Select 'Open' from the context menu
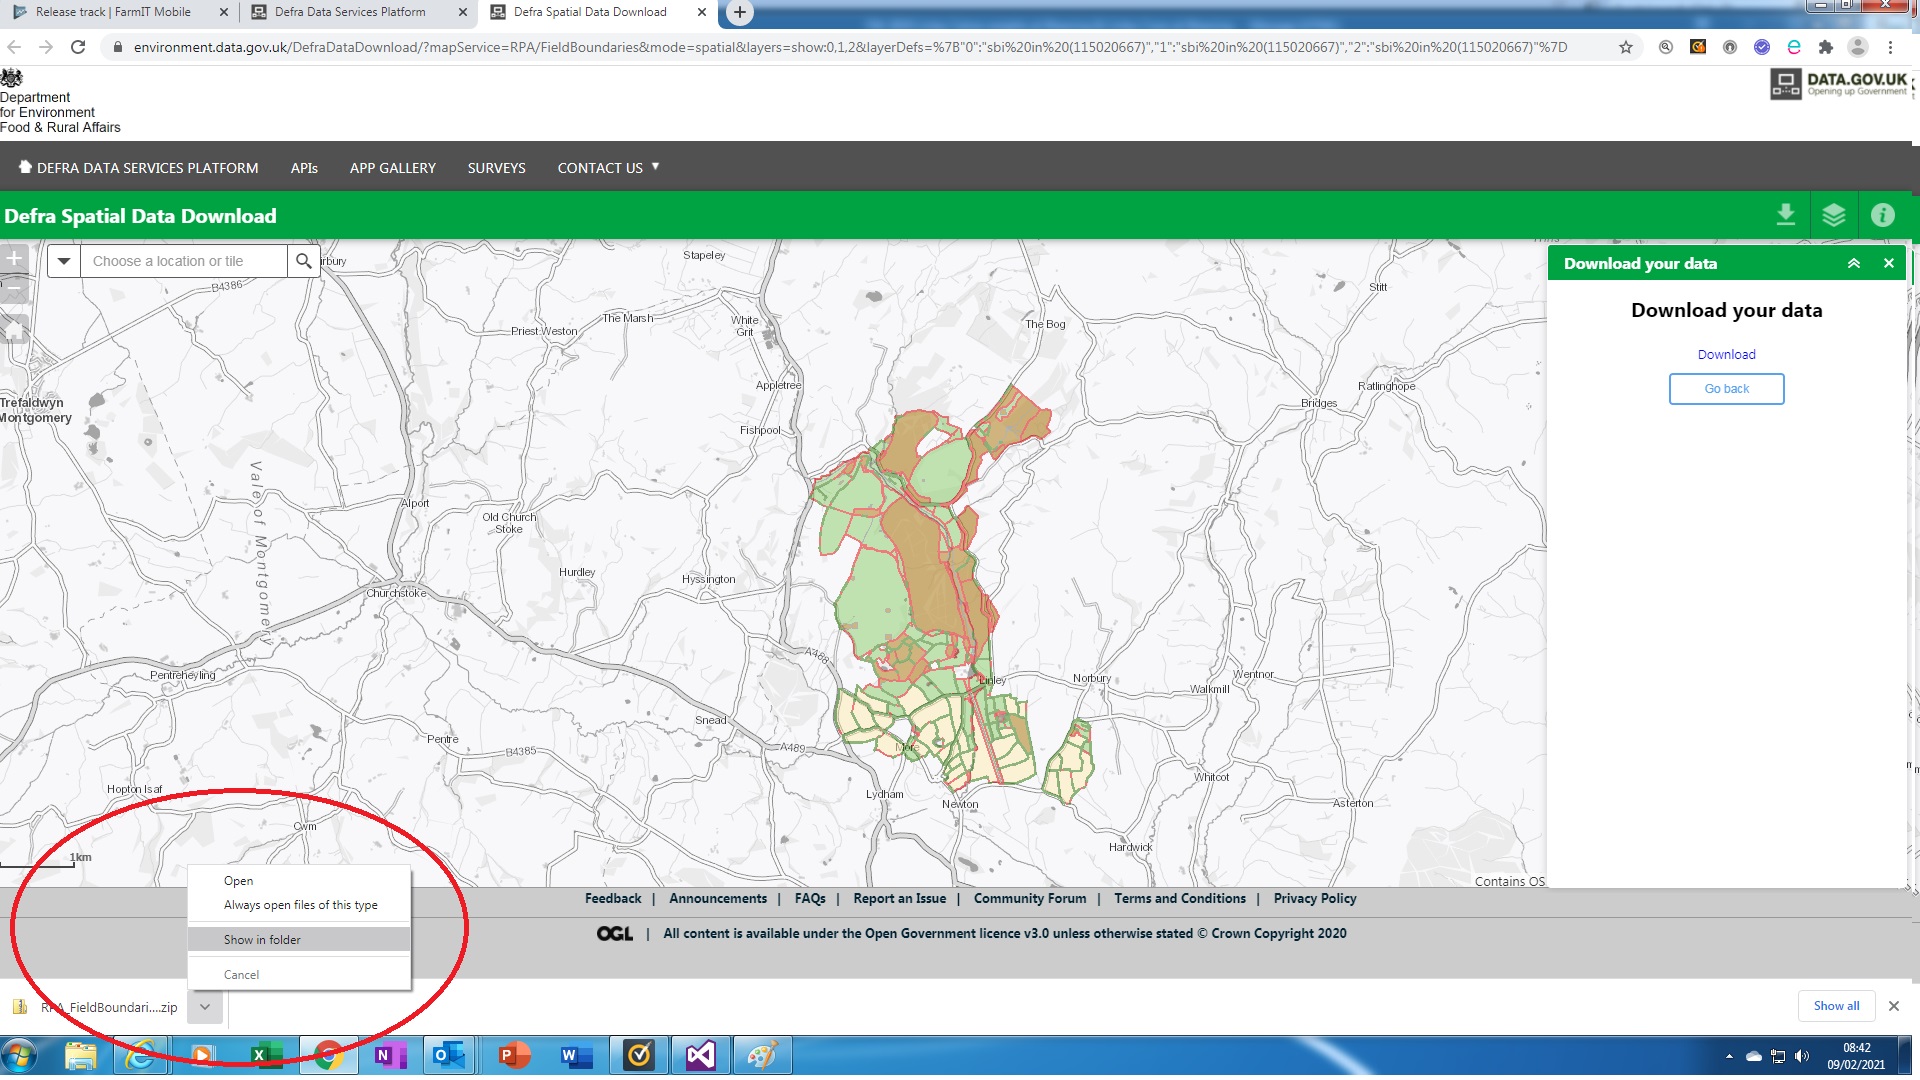1920x1080 pixels. tap(237, 880)
